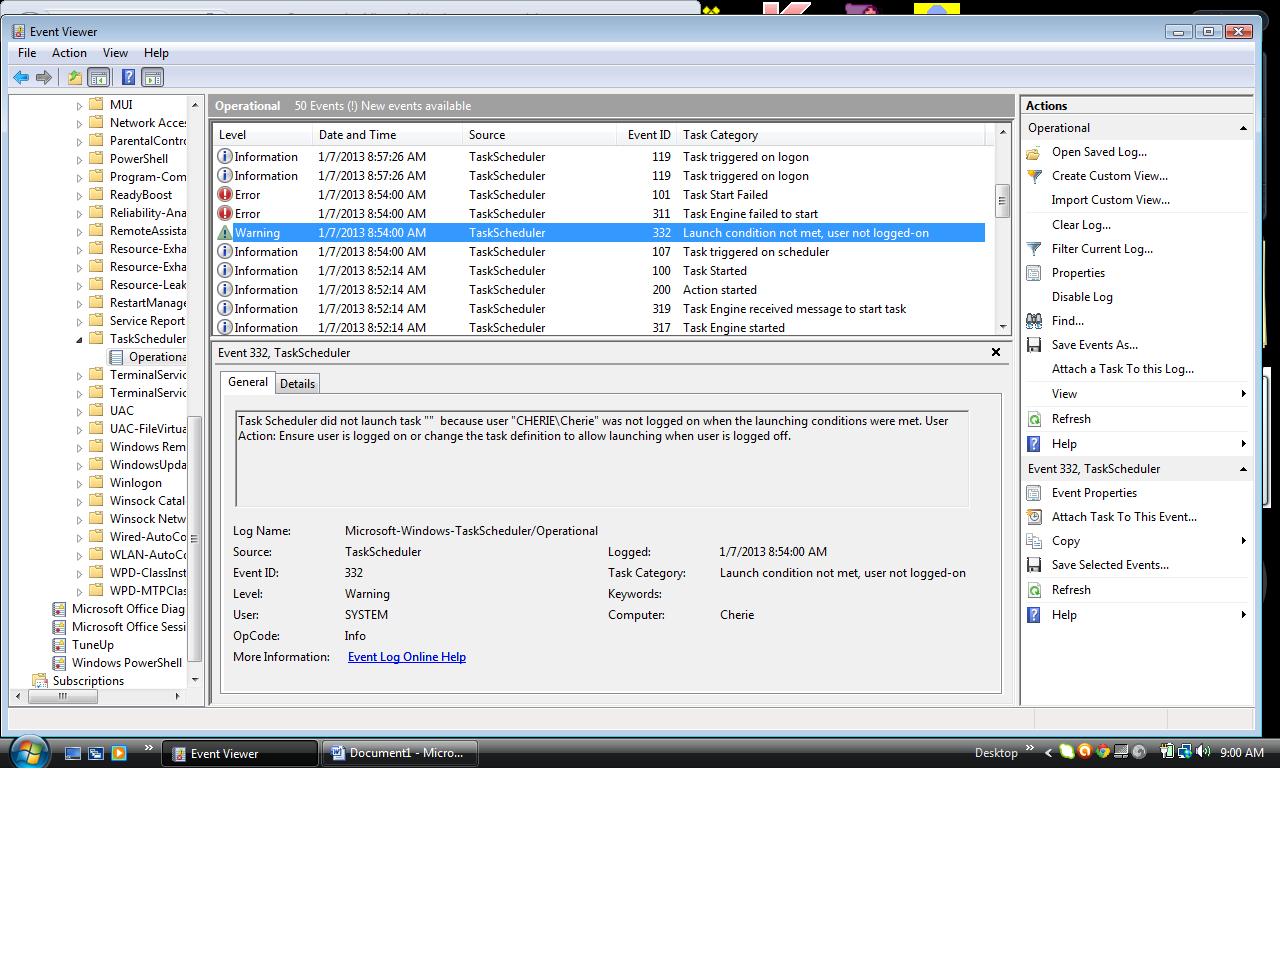This screenshot has width=1280, height=960.
Task: Collapse the TaskScheduler tree node
Action: coord(80,339)
